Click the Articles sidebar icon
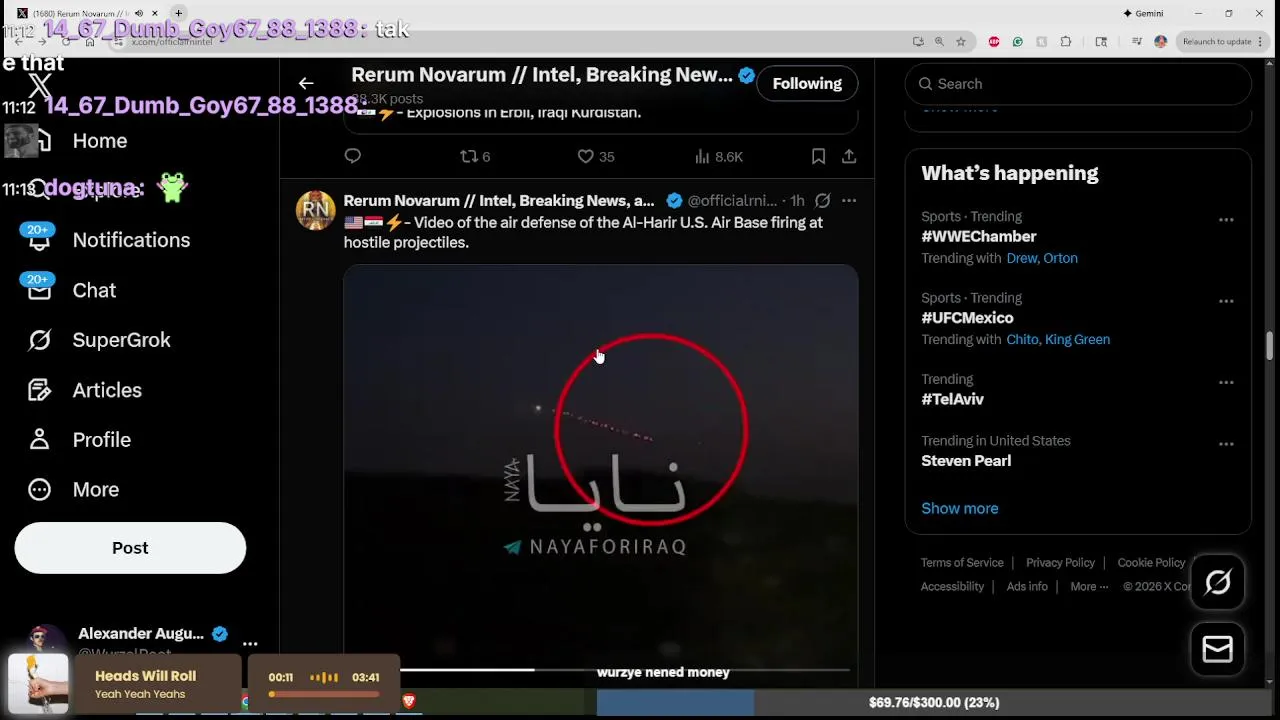Screen dimensions: 1280x720 [x=39, y=390]
